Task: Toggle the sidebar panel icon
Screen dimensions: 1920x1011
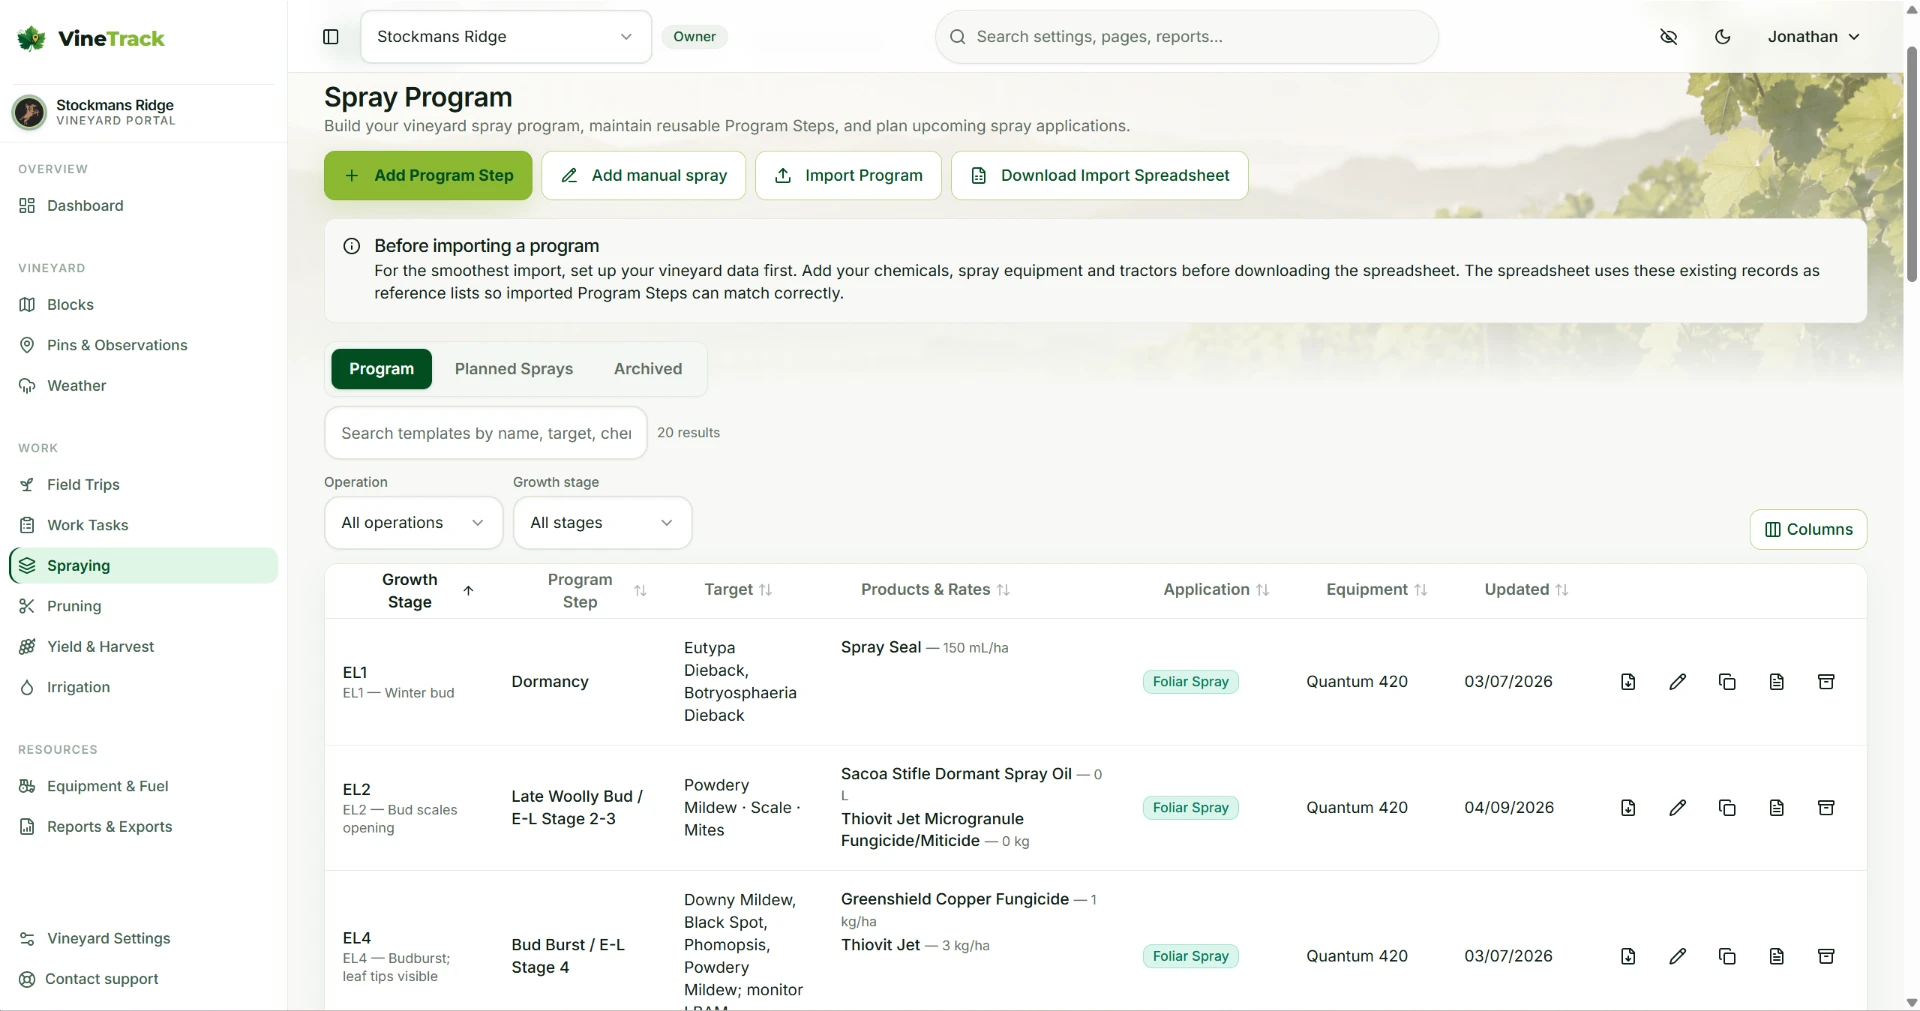Action: pyautogui.click(x=331, y=37)
